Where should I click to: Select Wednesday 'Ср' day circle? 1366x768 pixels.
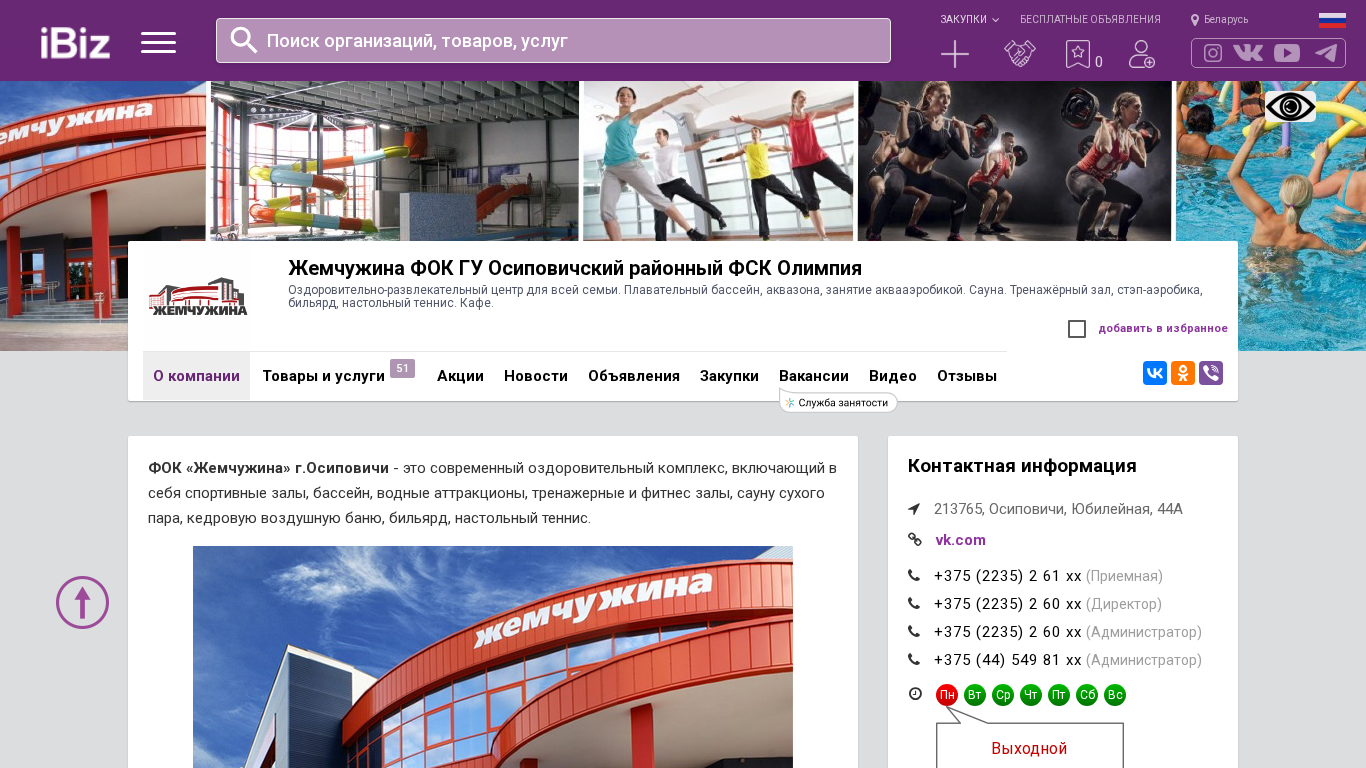(x=1003, y=695)
